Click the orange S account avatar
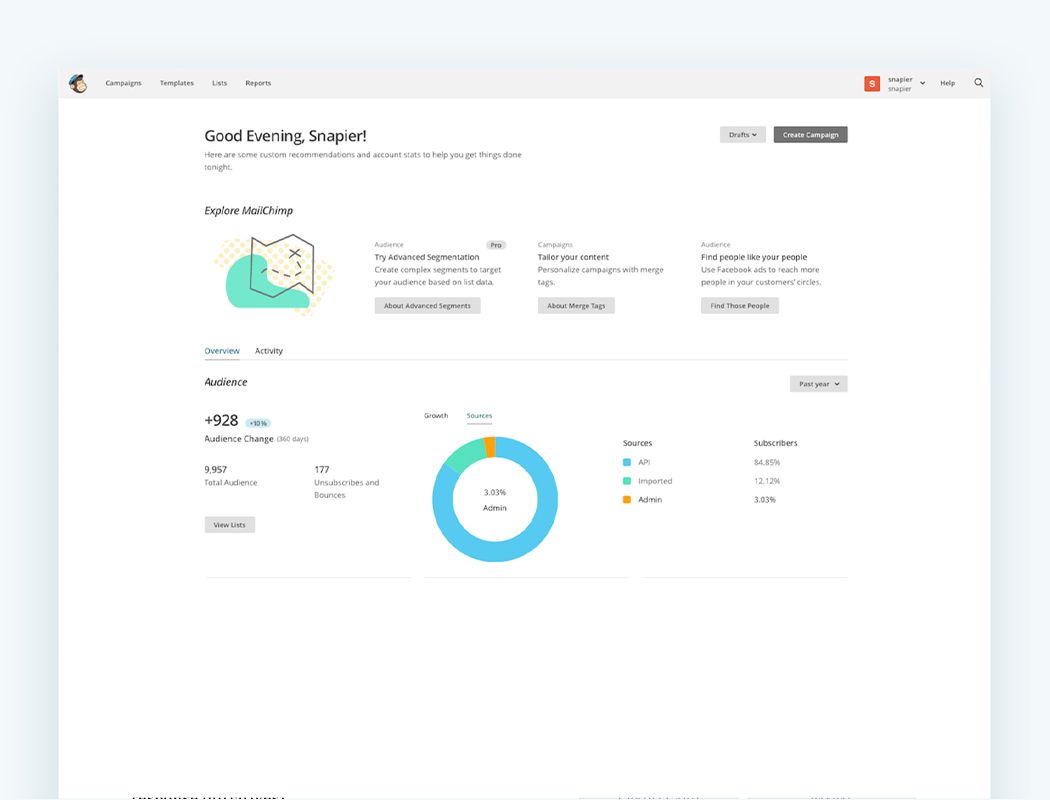Screen dimensions: 1050x800 pos(872,84)
